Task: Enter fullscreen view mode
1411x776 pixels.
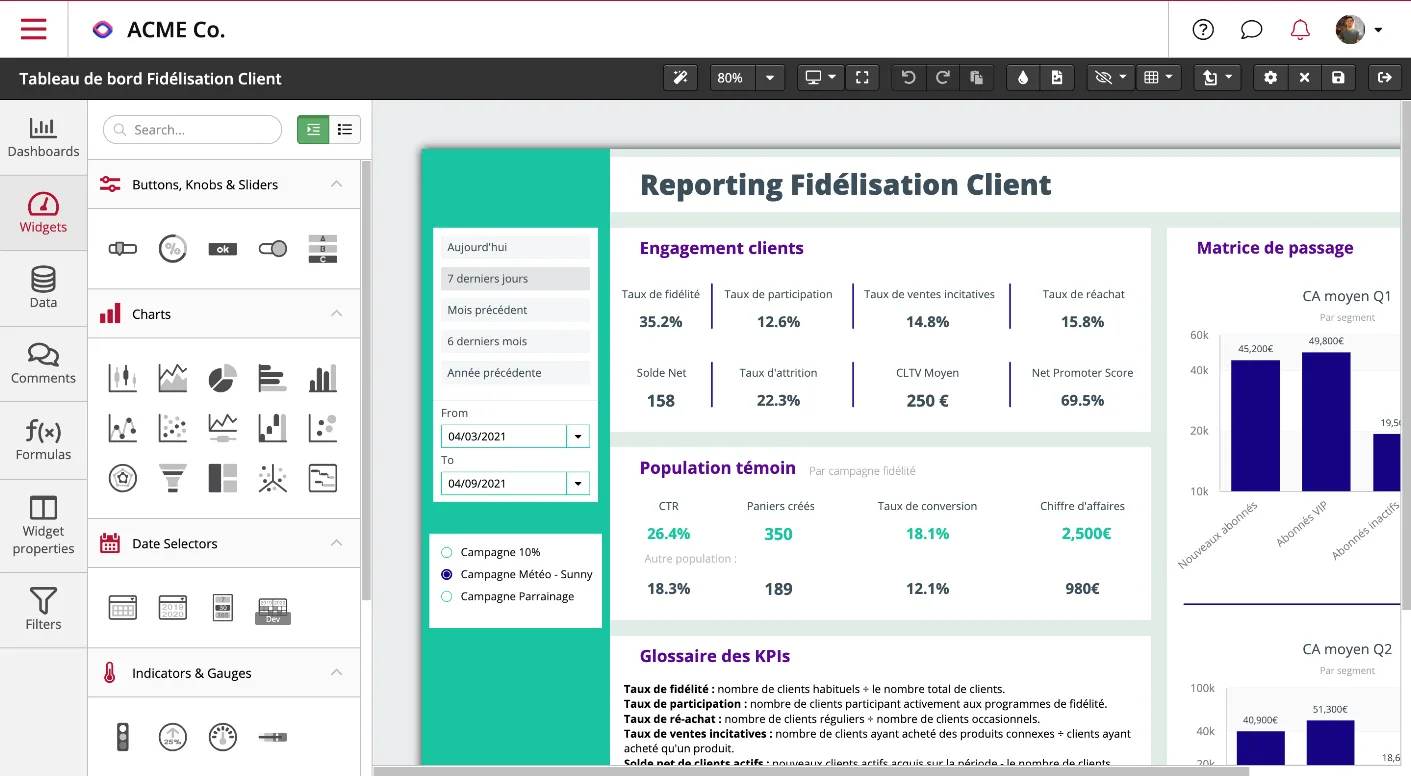Action: click(x=862, y=78)
